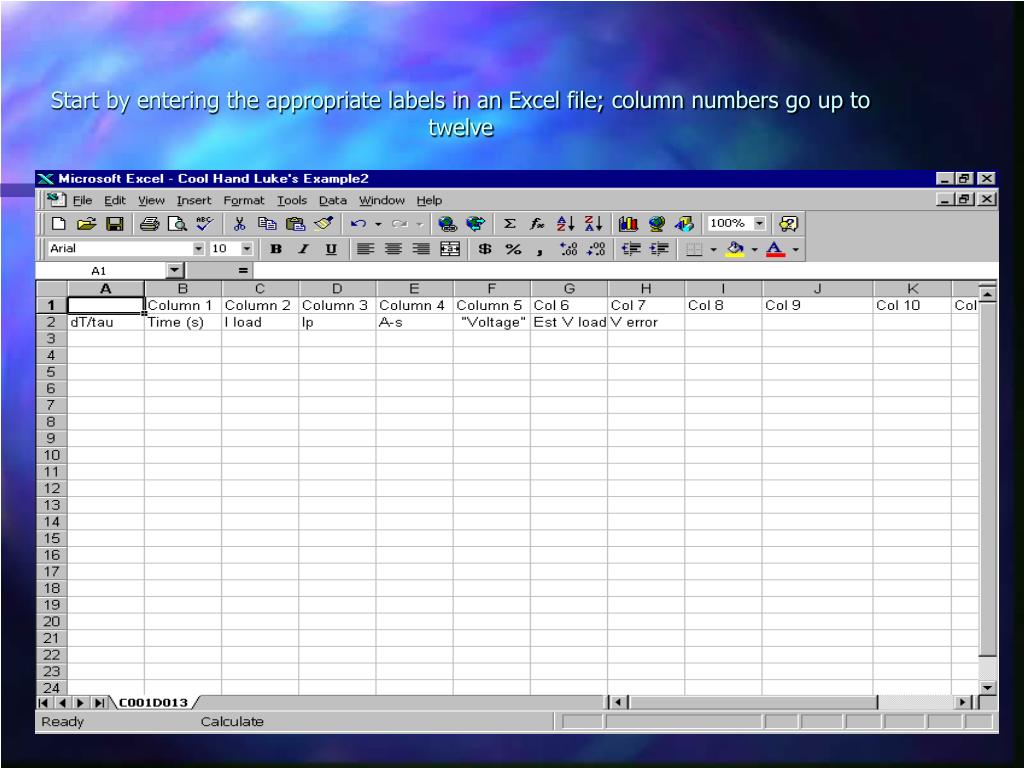Open the Office Assistant help icon
This screenshot has height=768, width=1024.
788,224
